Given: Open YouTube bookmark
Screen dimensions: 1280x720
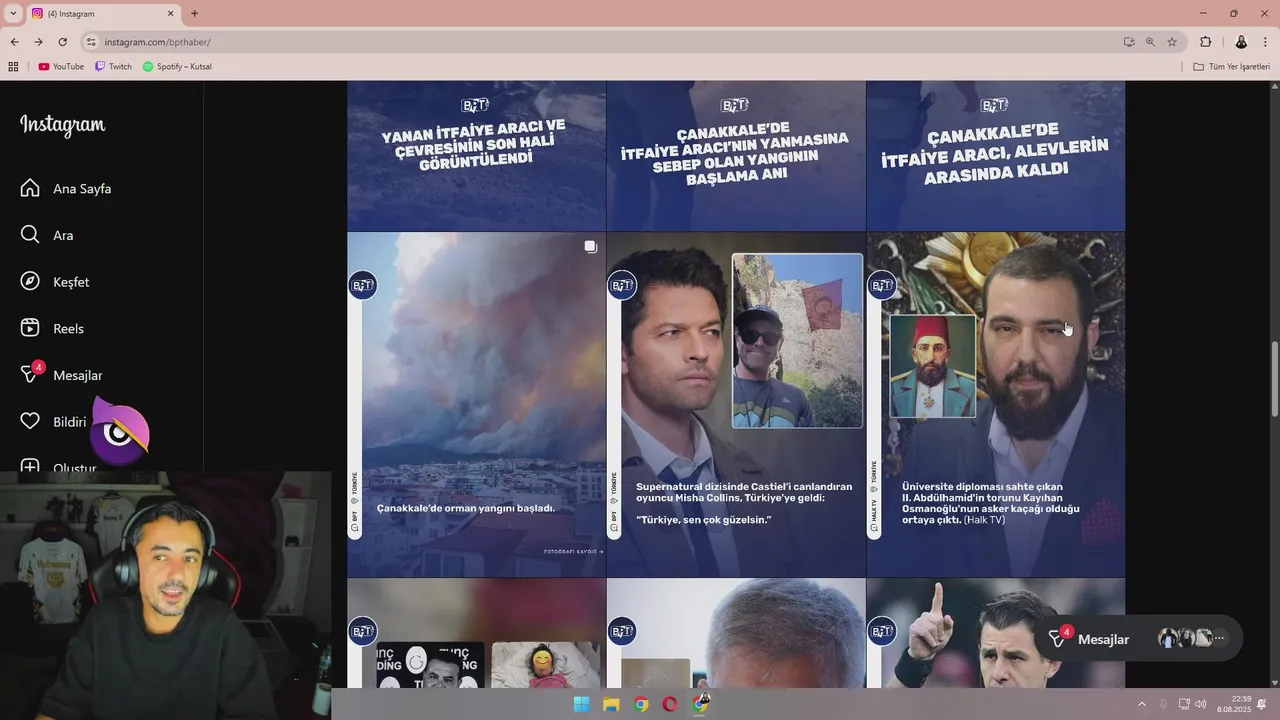Looking at the screenshot, I should click(x=61, y=67).
